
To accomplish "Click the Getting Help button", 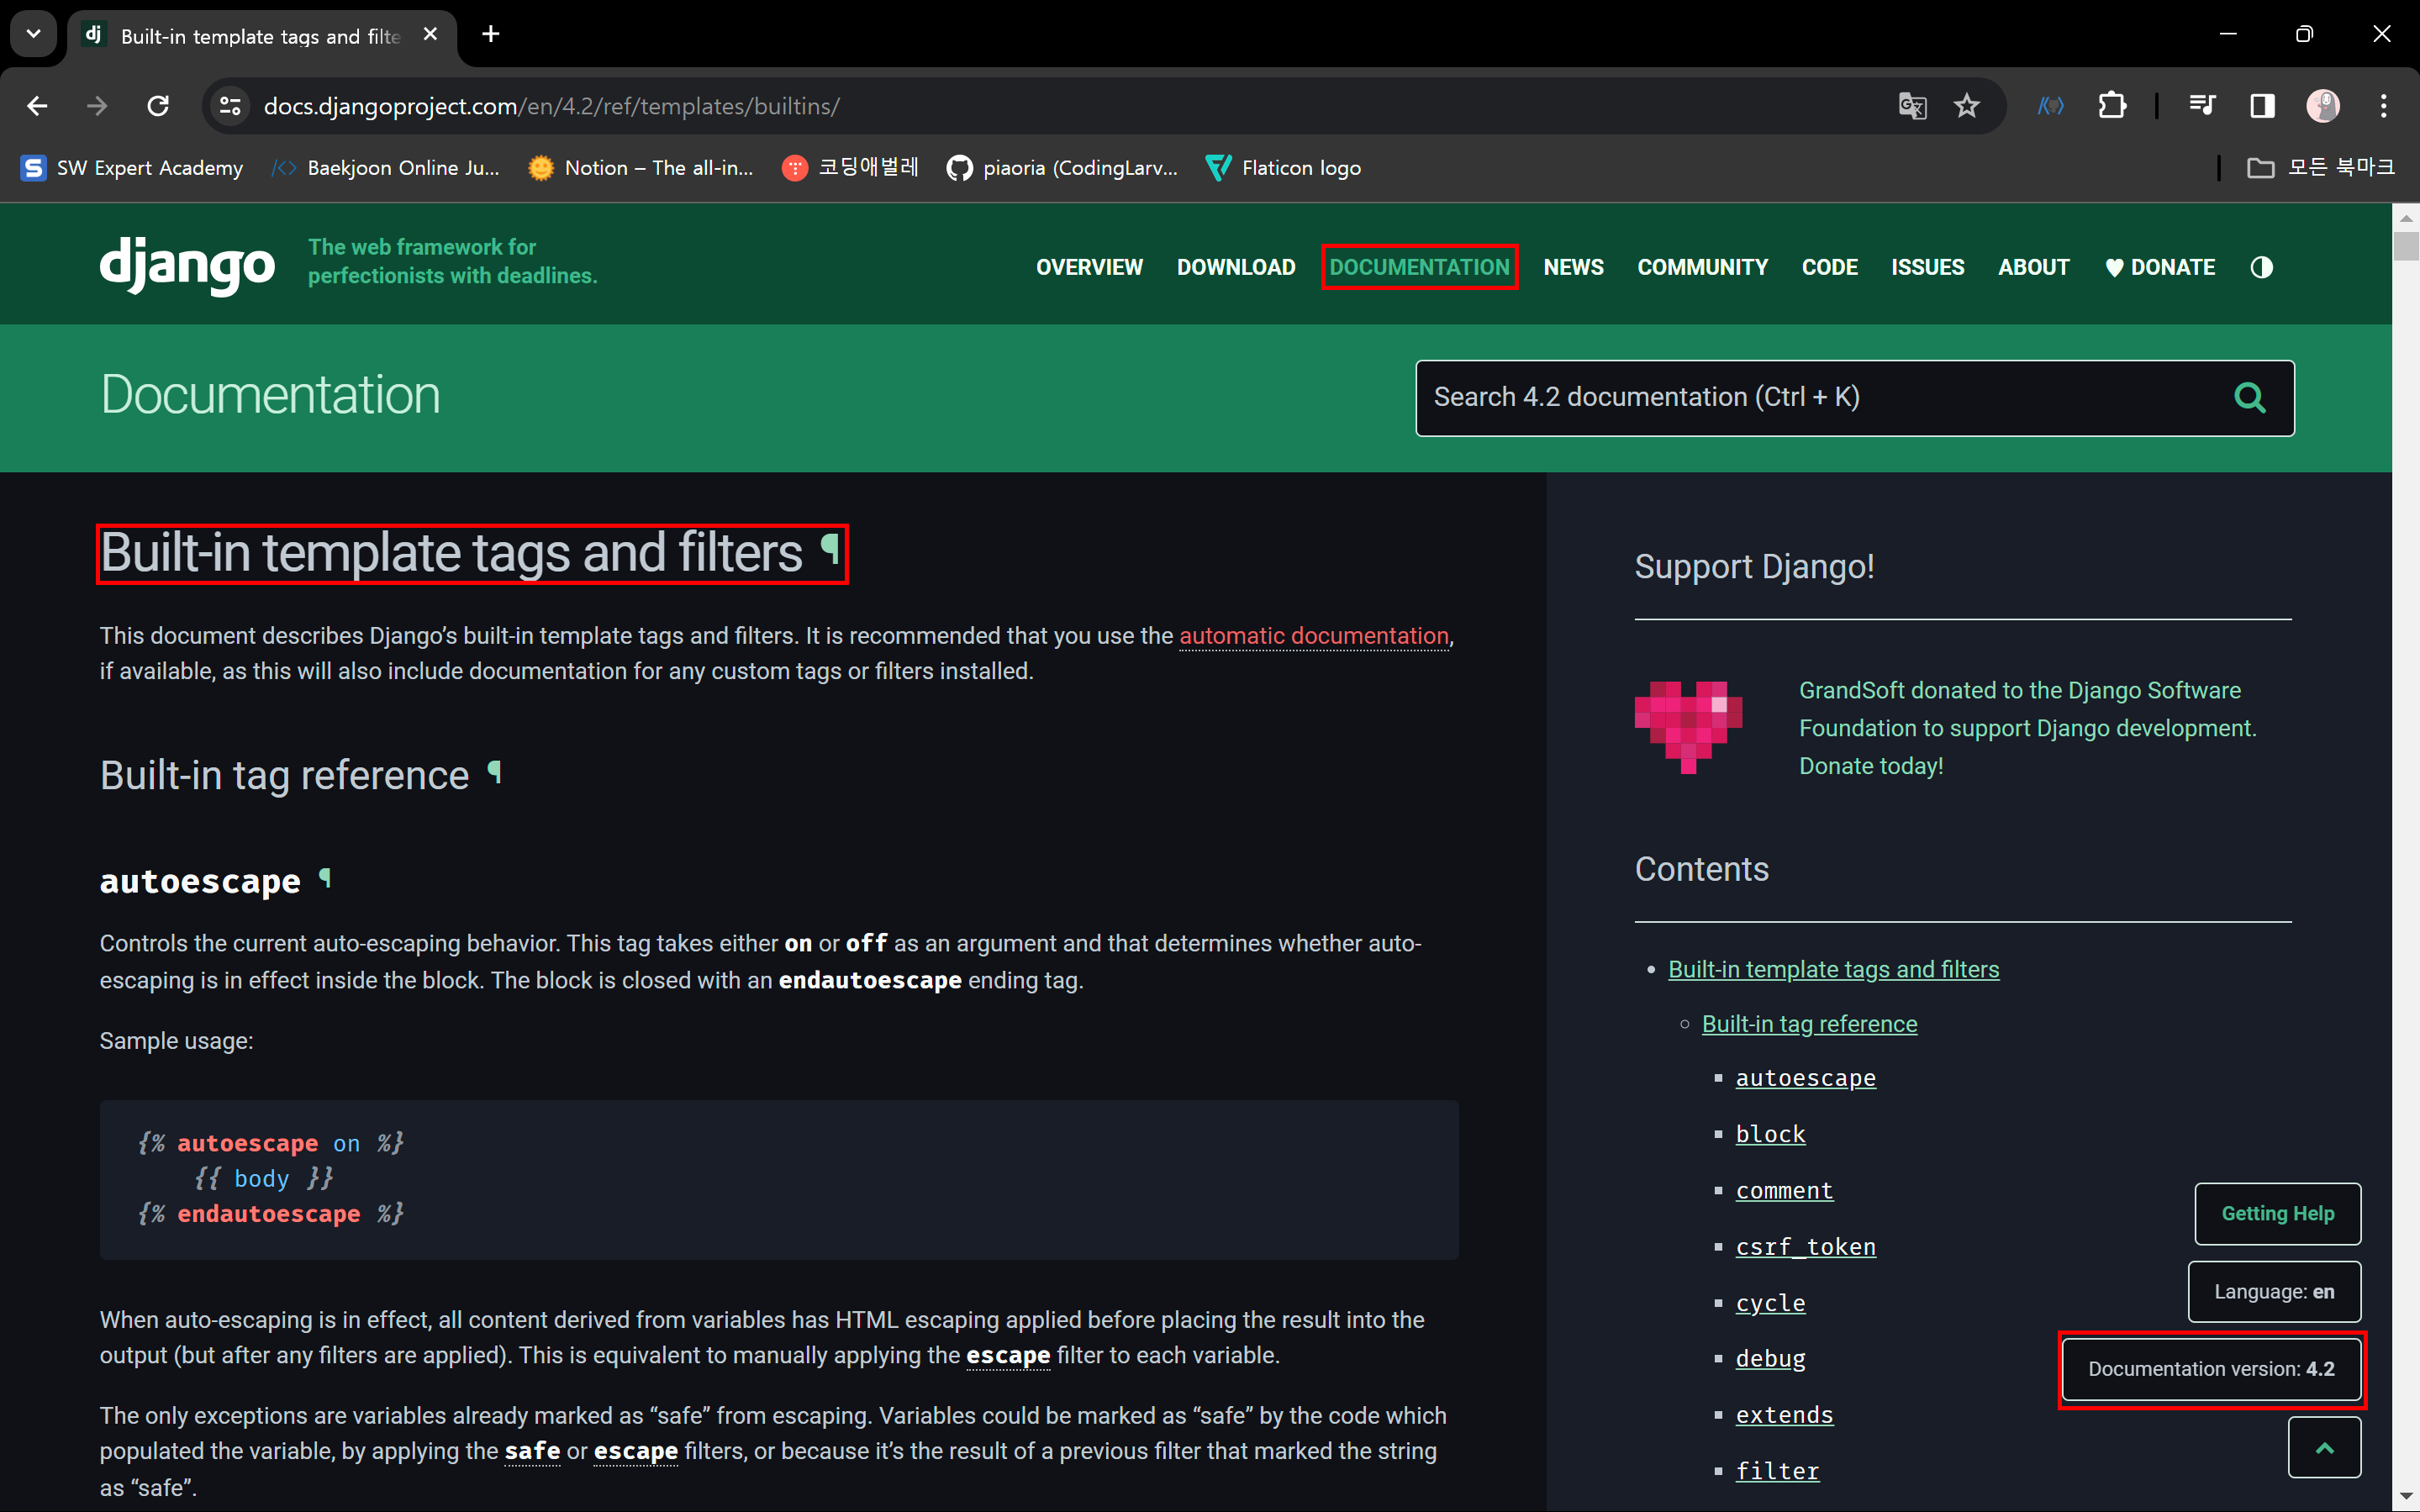I will point(2277,1213).
